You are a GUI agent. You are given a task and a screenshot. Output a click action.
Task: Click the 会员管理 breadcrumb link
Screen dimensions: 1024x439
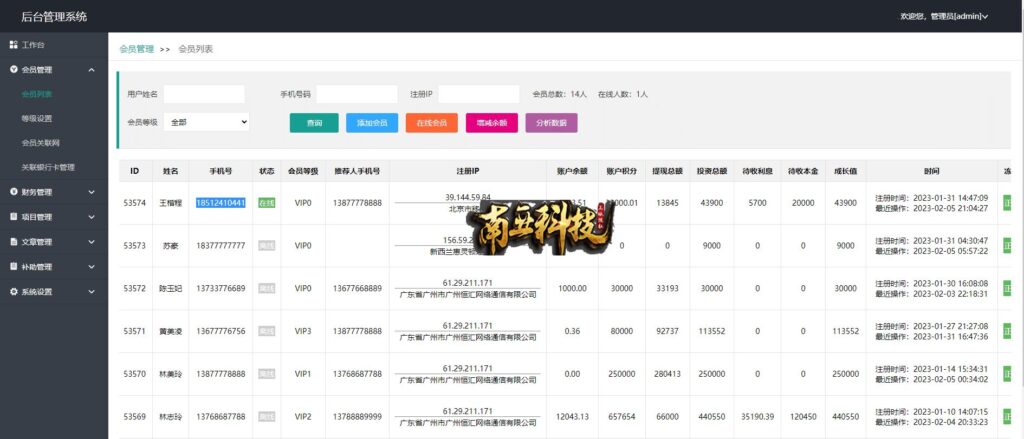click(136, 49)
